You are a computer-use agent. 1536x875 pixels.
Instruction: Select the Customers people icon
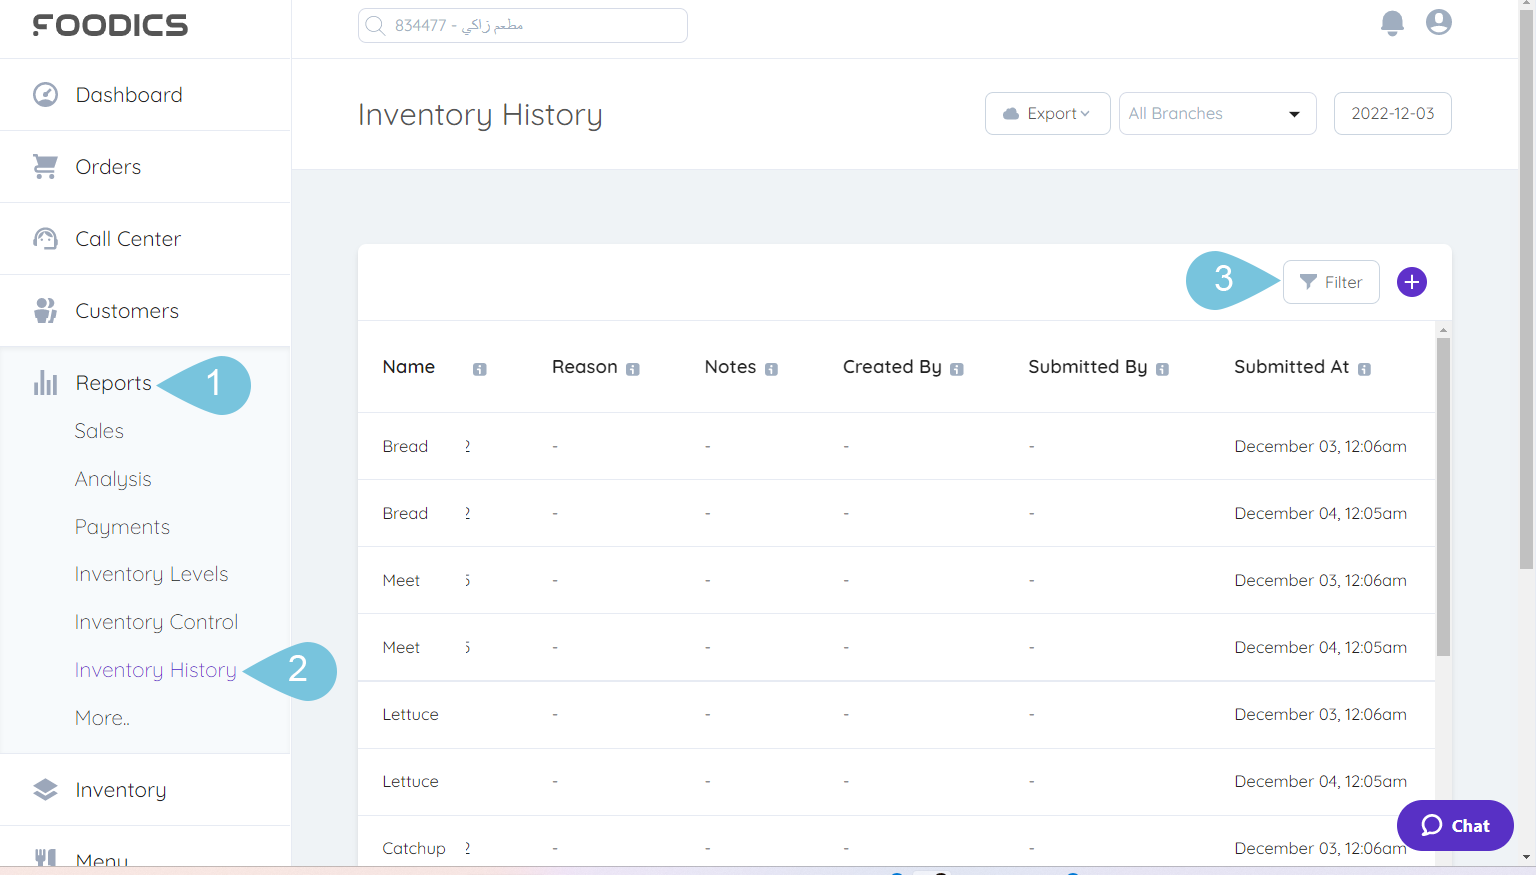pyautogui.click(x=45, y=310)
